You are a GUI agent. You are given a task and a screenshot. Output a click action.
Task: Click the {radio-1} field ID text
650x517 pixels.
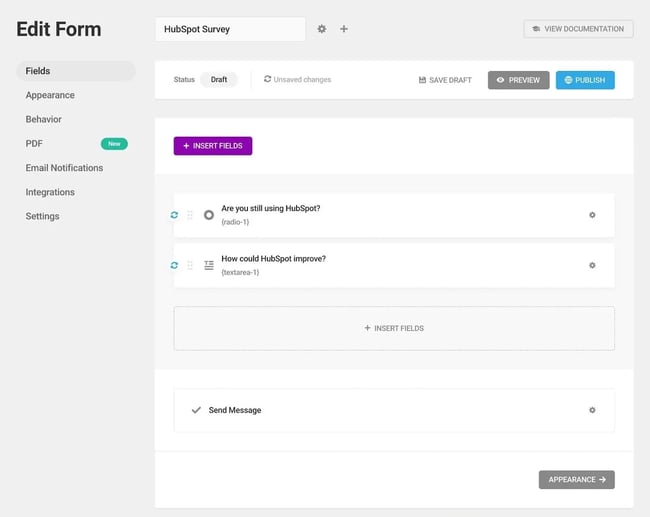pos(235,222)
